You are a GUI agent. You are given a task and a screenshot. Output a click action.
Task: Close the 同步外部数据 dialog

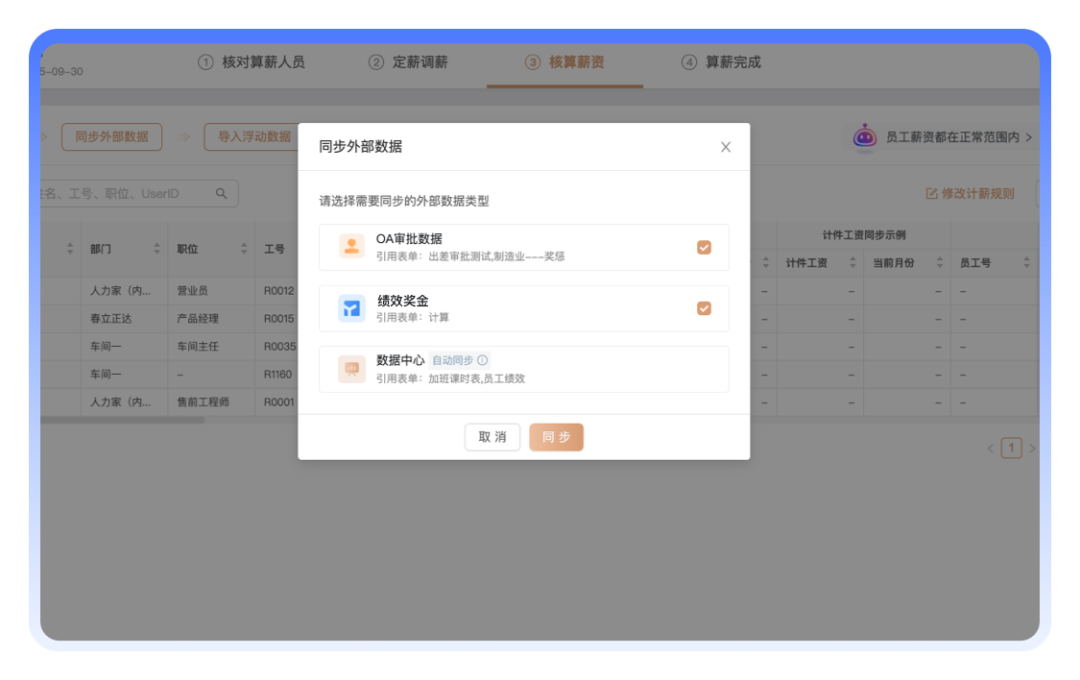coord(726,147)
